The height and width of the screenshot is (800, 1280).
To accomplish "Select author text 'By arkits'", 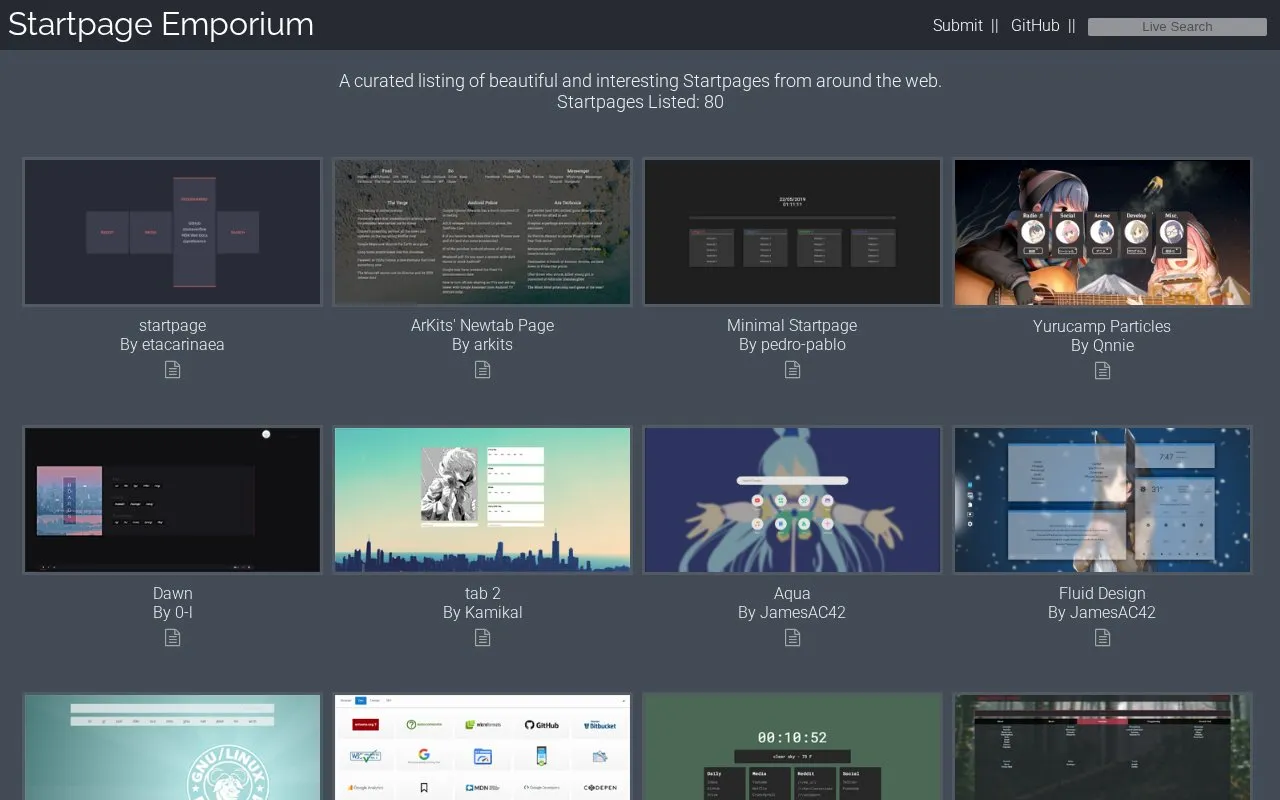I will coord(482,344).
